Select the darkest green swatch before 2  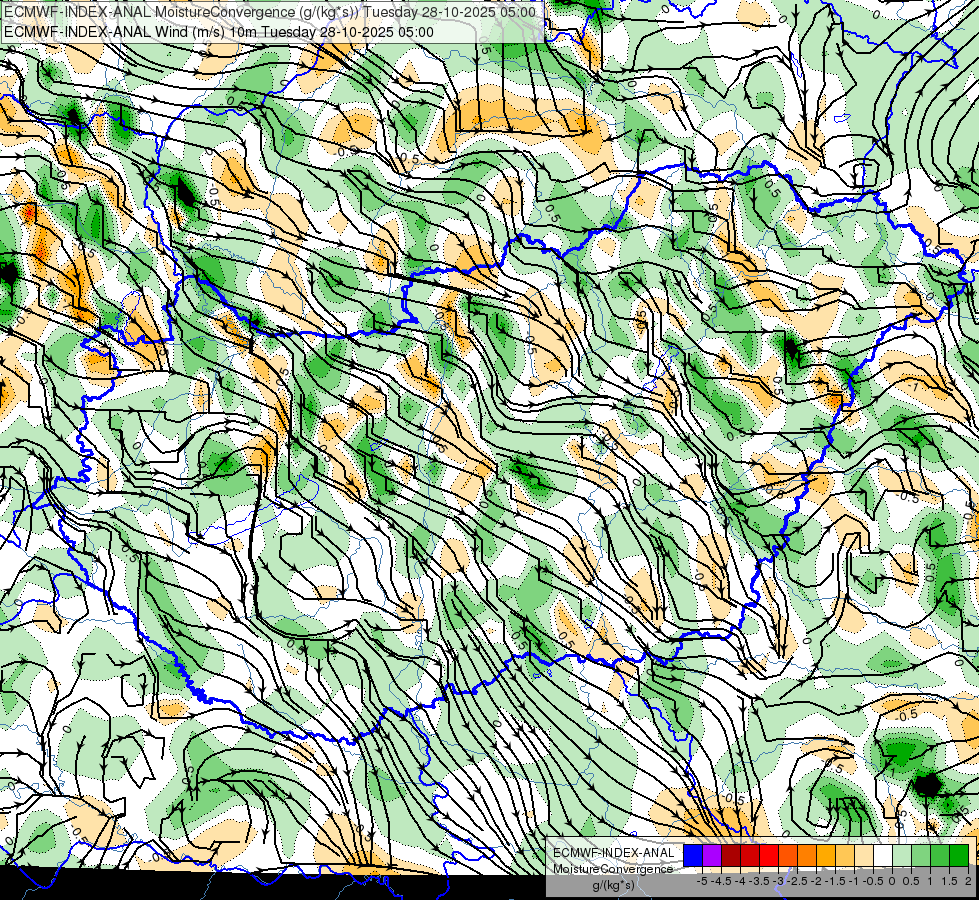click(x=960, y=855)
